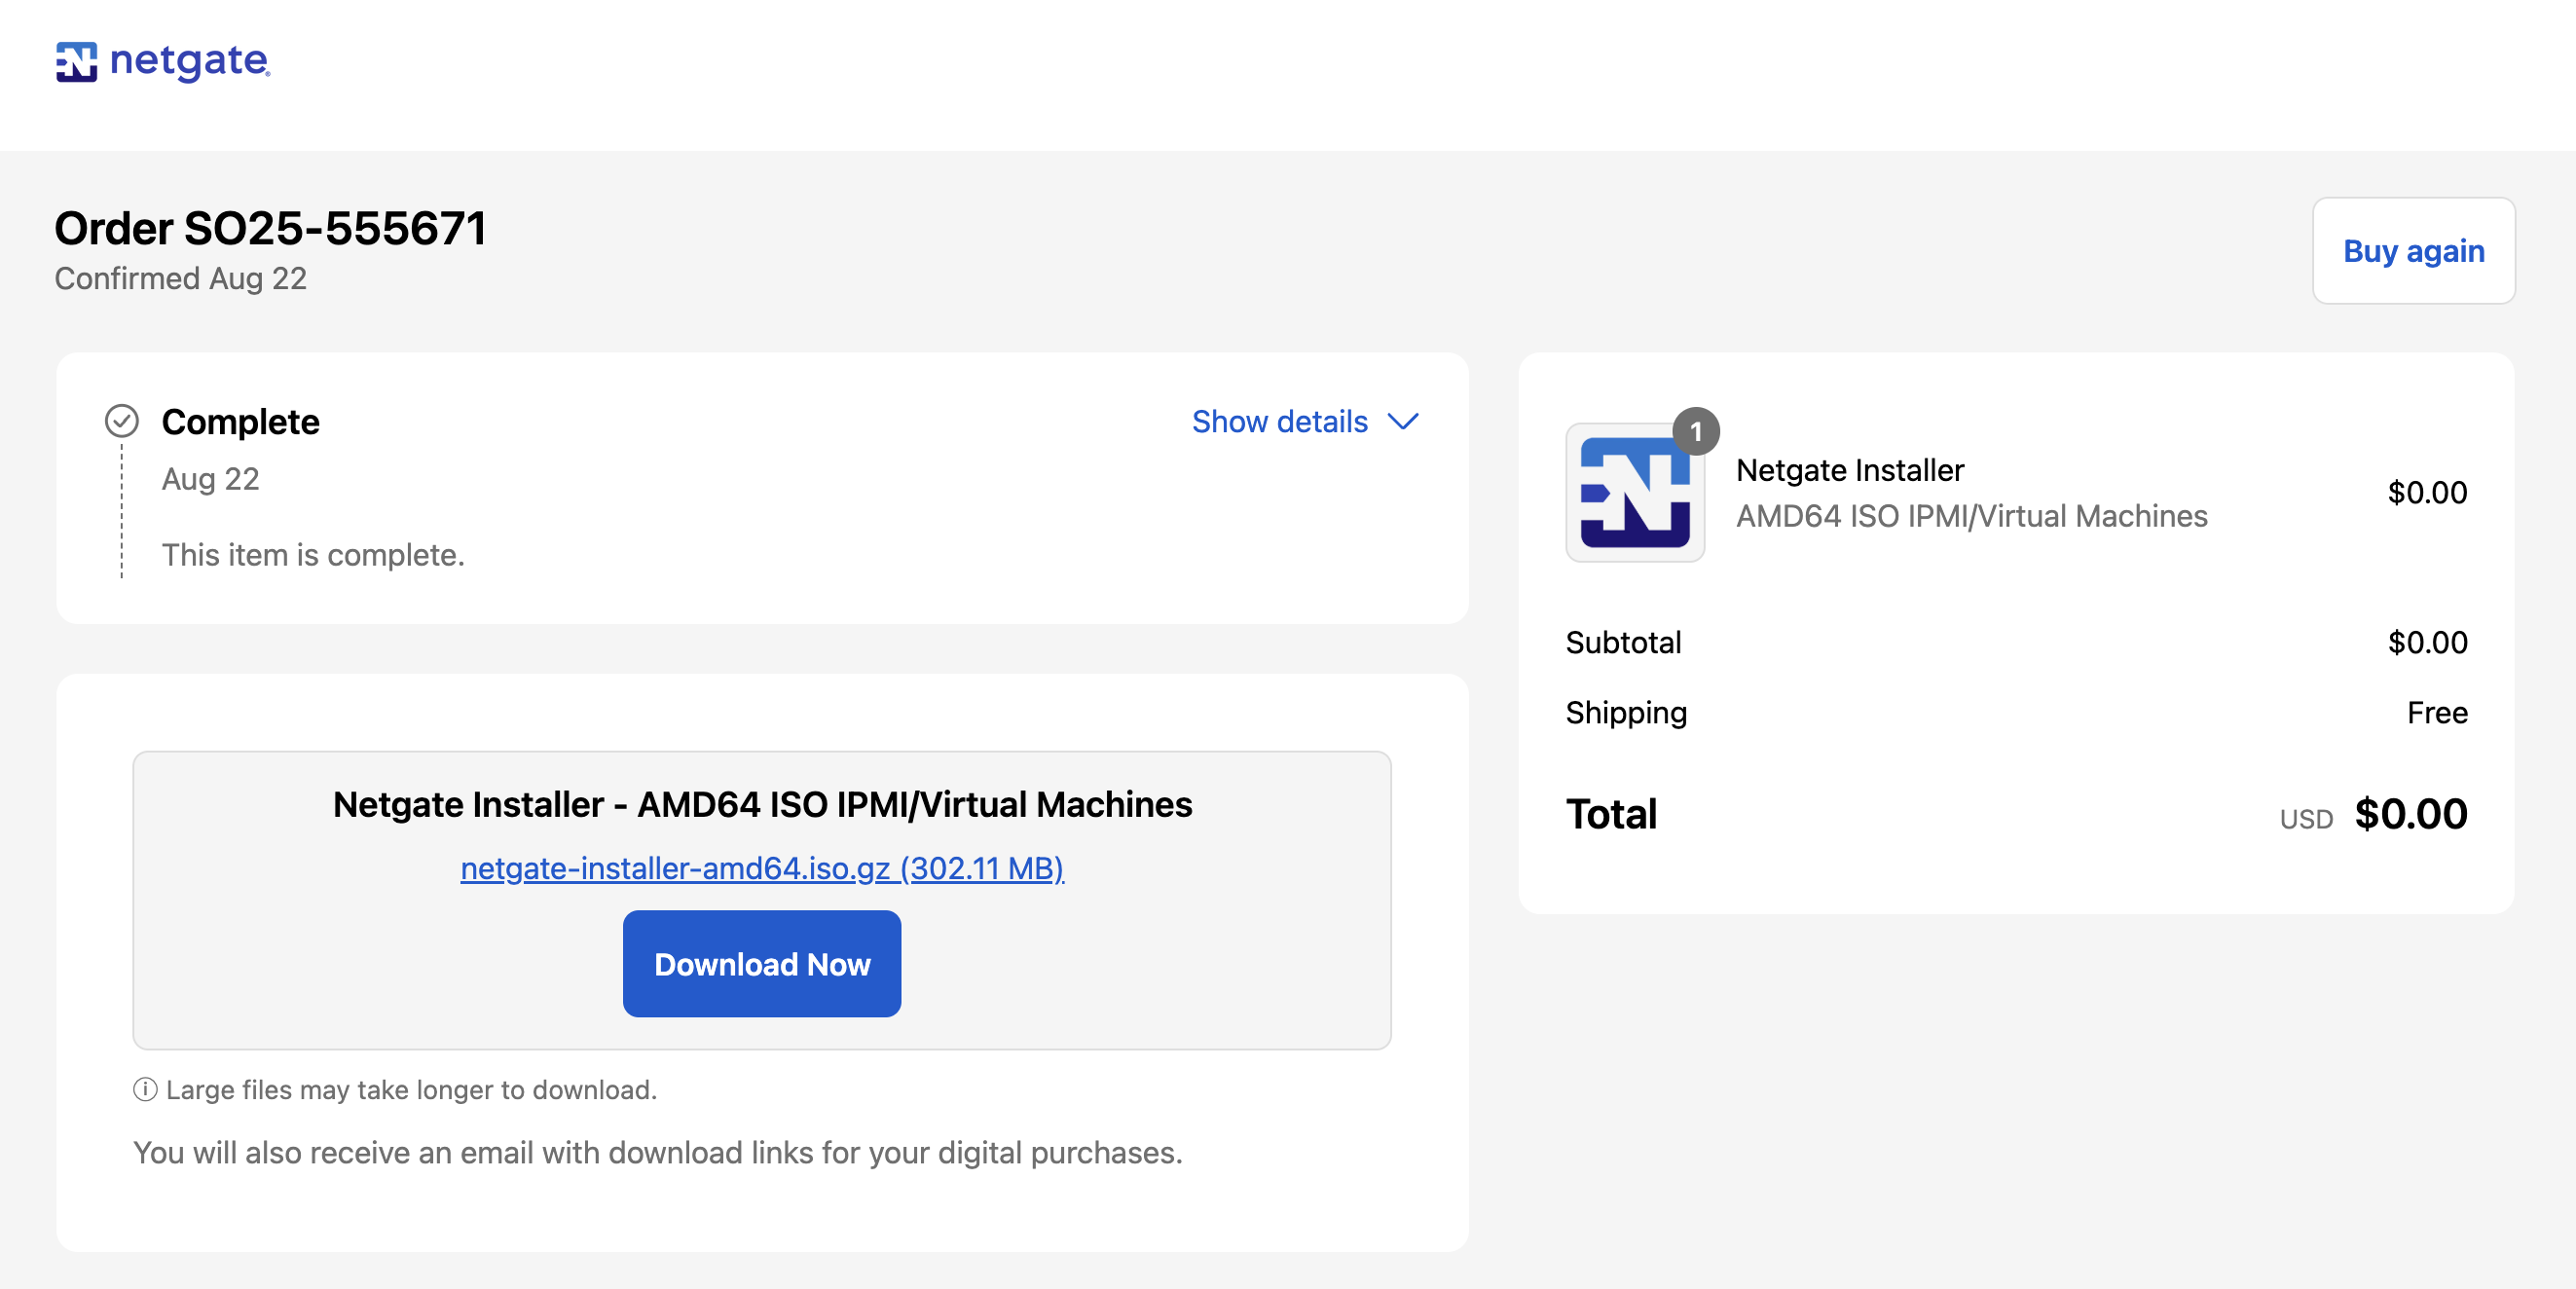Click the Shipping Free value
2576x1289 pixels.
(2437, 713)
